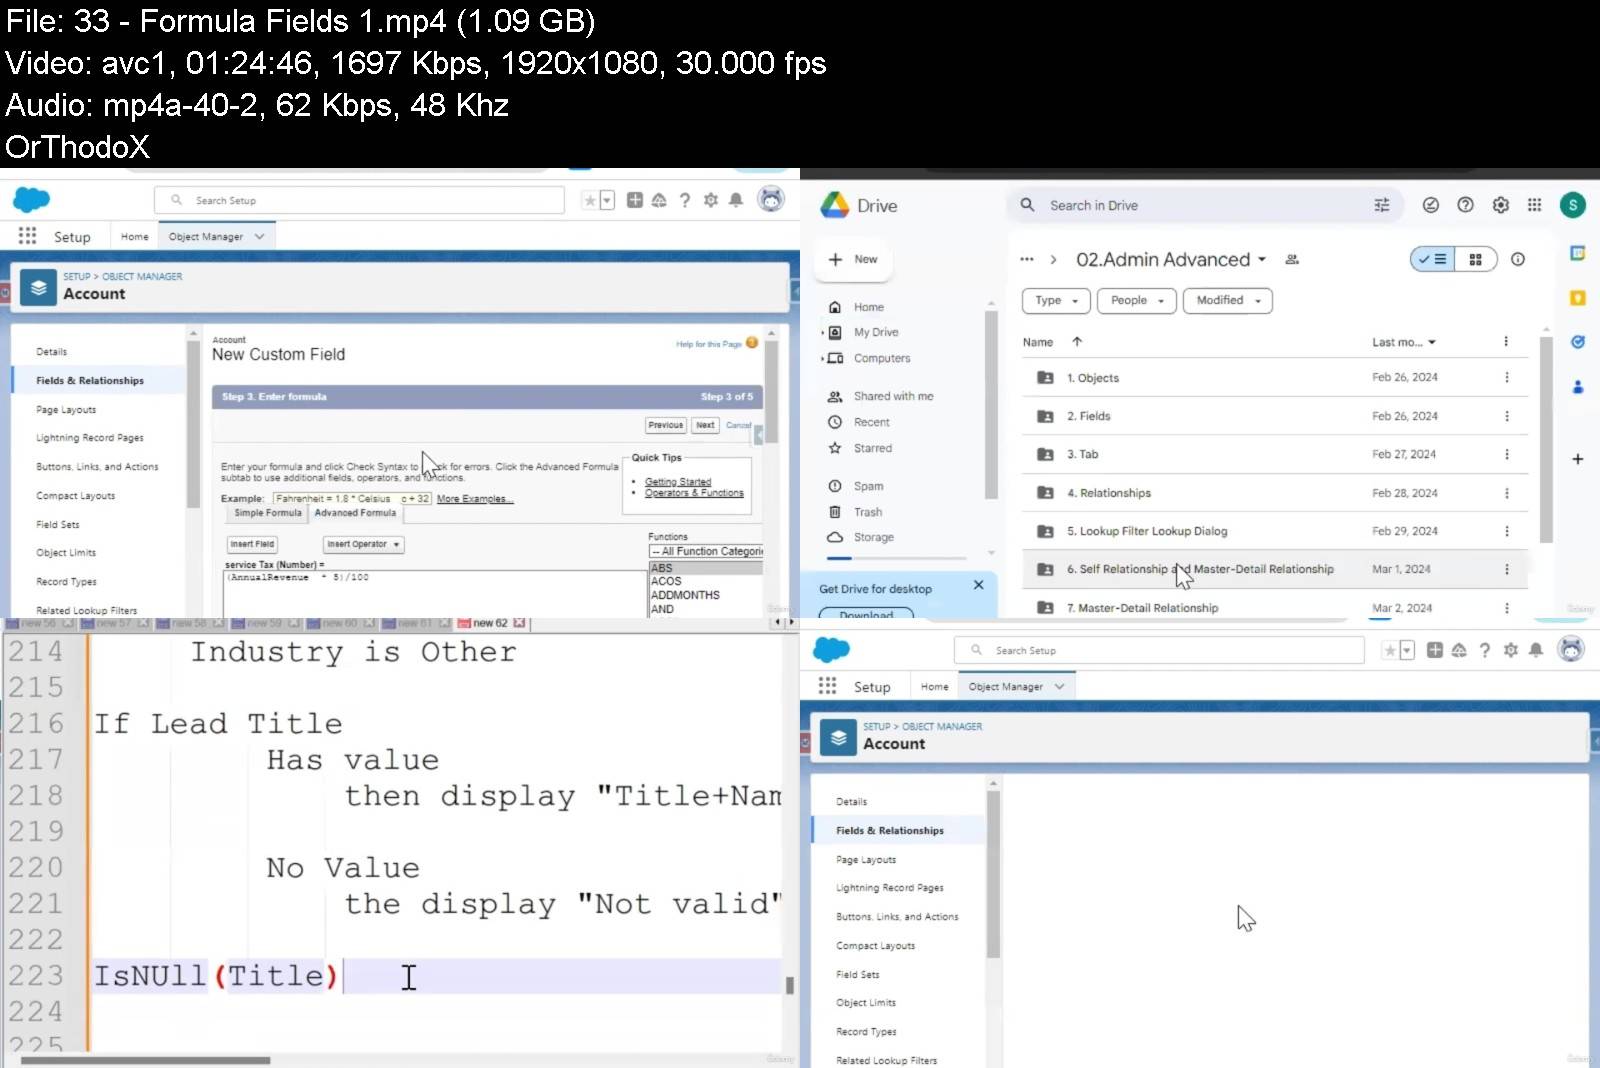Click the New button in Drive
Viewport: 1600px width, 1068px height.
pos(854,259)
